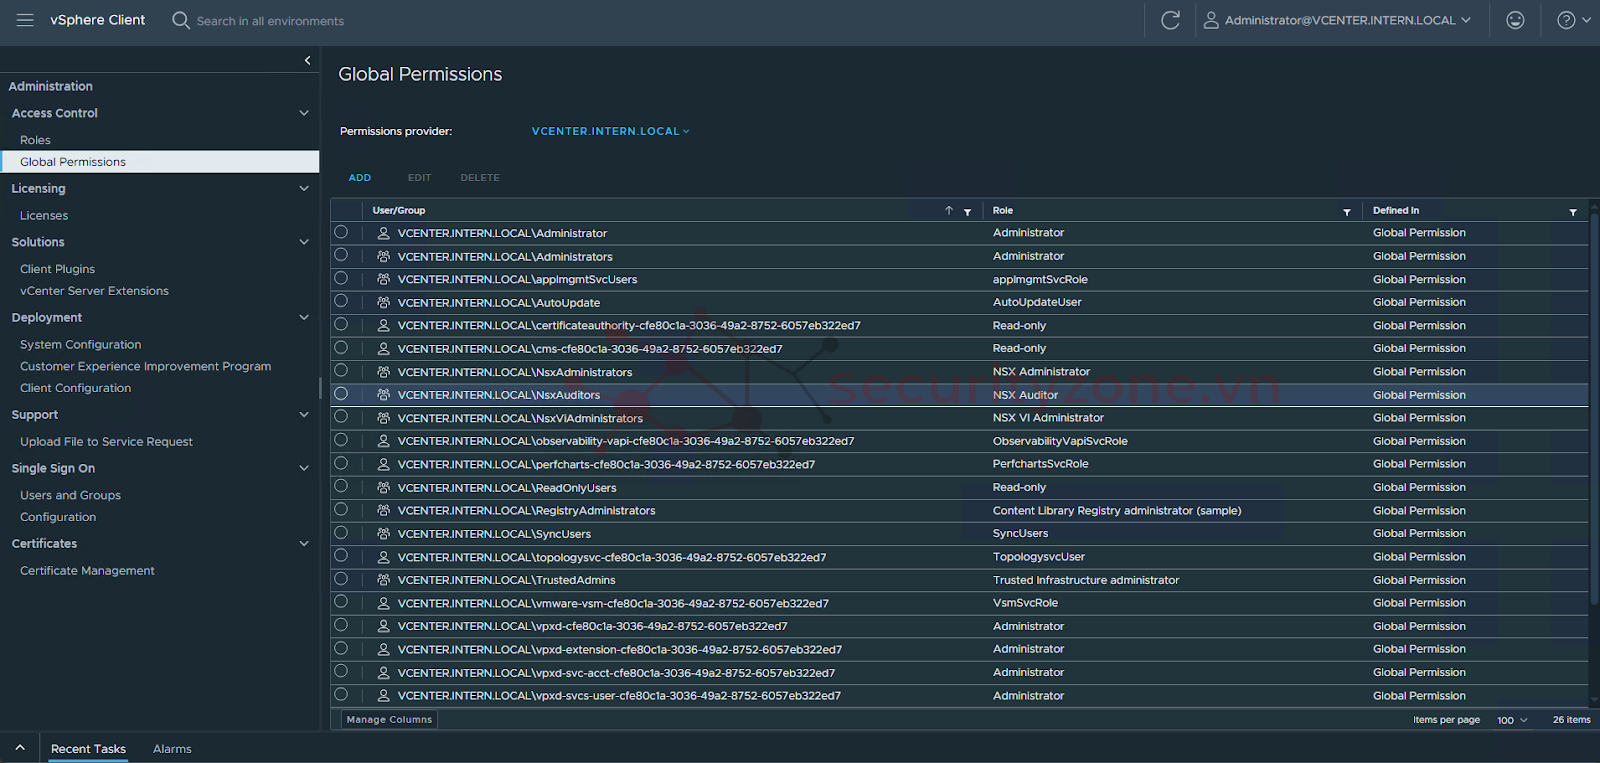Click the Defined In column filter icon
Image resolution: width=1600 pixels, height=763 pixels.
(1572, 212)
